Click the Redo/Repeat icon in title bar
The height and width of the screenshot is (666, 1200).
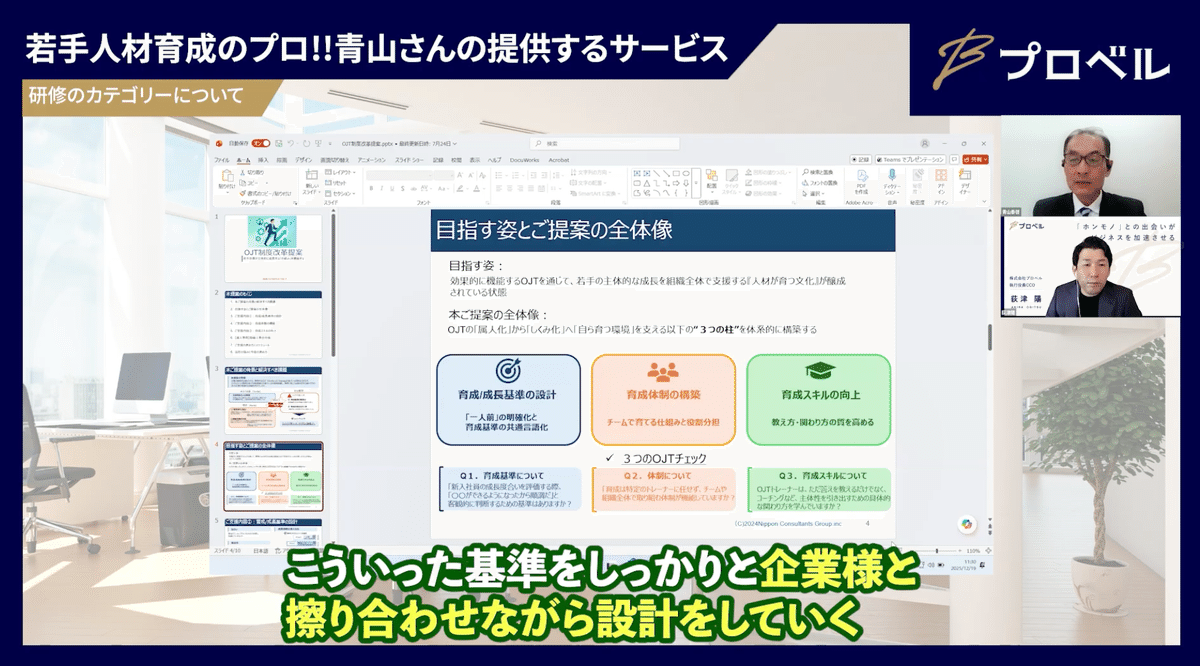pyautogui.click(x=307, y=143)
